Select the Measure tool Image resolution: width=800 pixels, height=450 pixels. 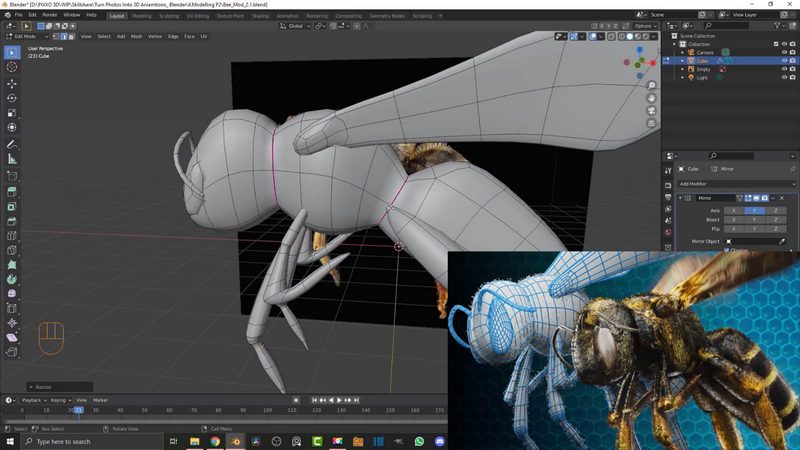point(12,160)
